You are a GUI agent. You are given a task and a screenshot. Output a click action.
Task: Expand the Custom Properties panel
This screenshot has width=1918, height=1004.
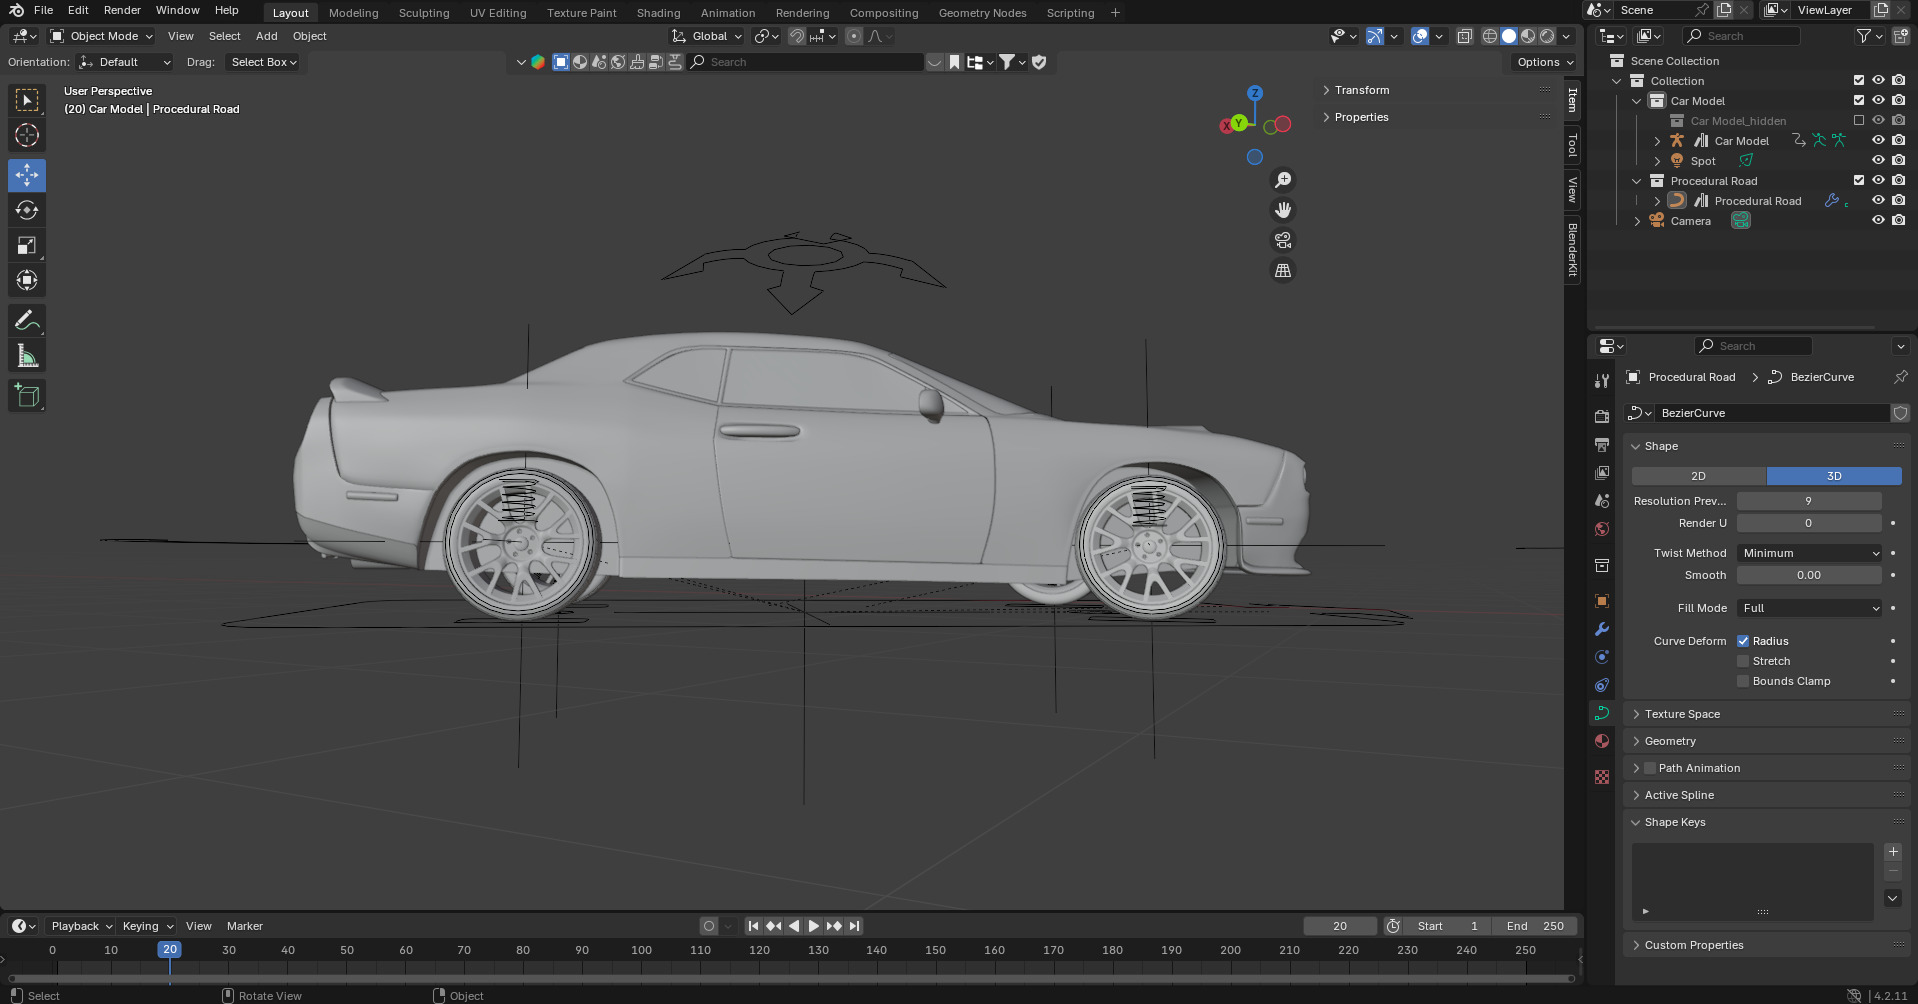(1693, 945)
